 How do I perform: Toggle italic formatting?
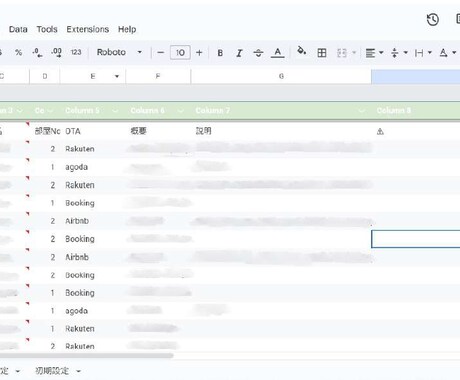pos(239,53)
